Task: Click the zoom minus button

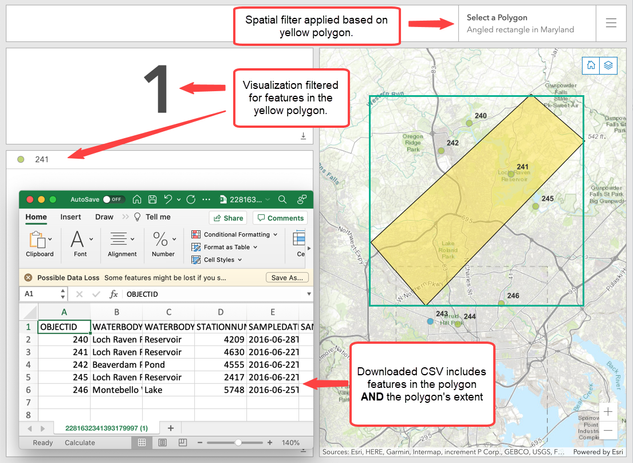Action: tap(199, 443)
